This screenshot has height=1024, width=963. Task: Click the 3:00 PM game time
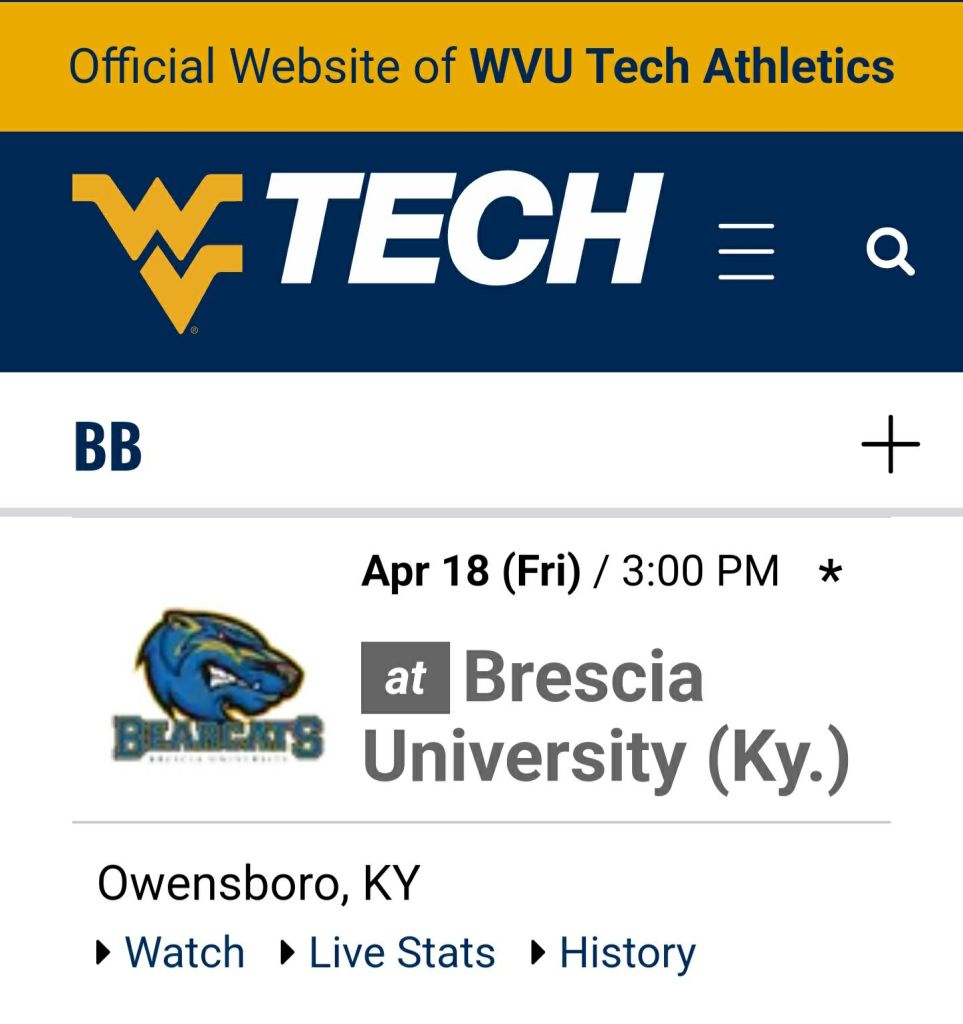point(700,572)
